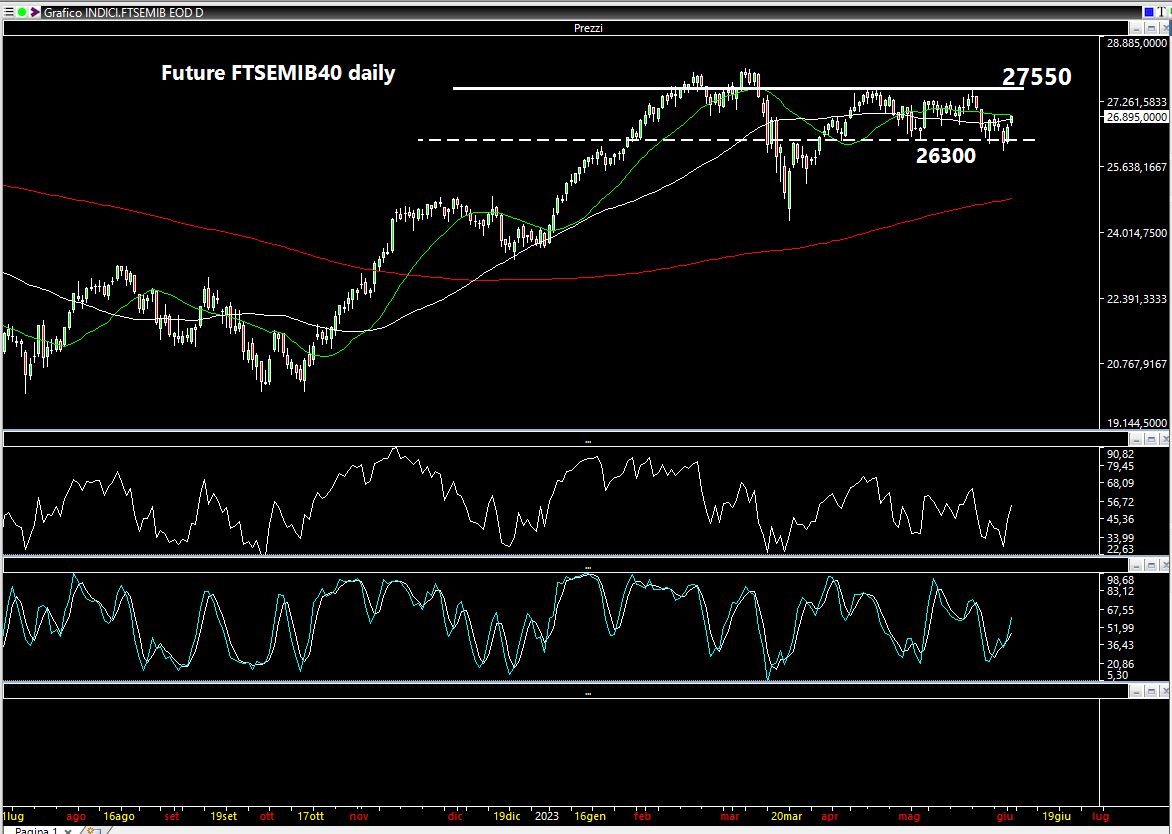Click the new page tab icon next to Pagina 1
This screenshot has height=834, width=1172.
point(93,830)
